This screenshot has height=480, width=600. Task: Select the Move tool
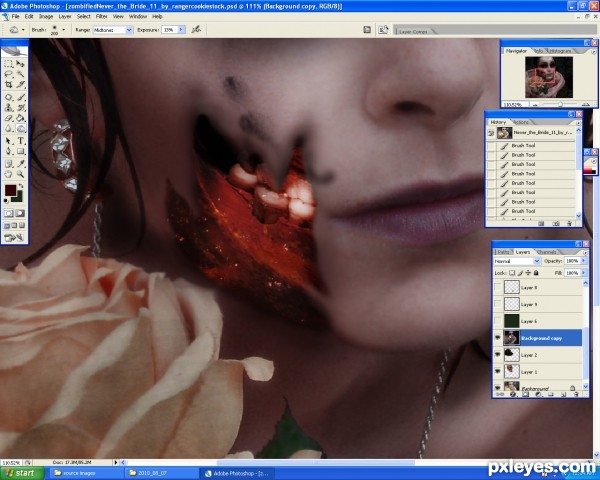(20, 64)
